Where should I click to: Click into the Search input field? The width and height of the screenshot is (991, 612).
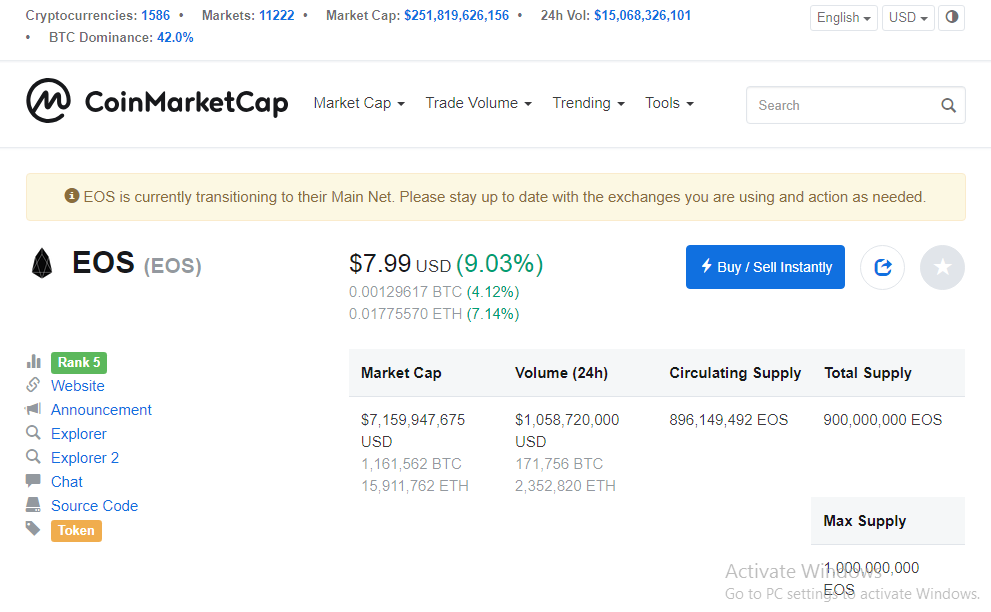click(856, 105)
